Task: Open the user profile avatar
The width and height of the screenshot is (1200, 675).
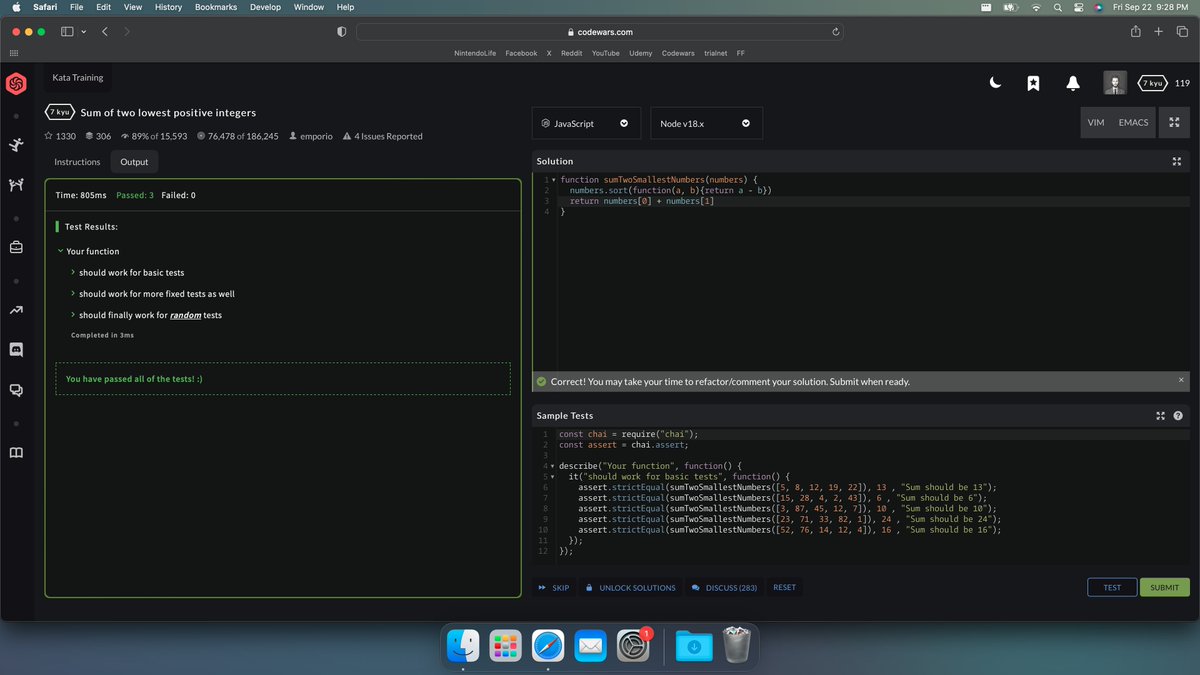Action: tap(1115, 83)
